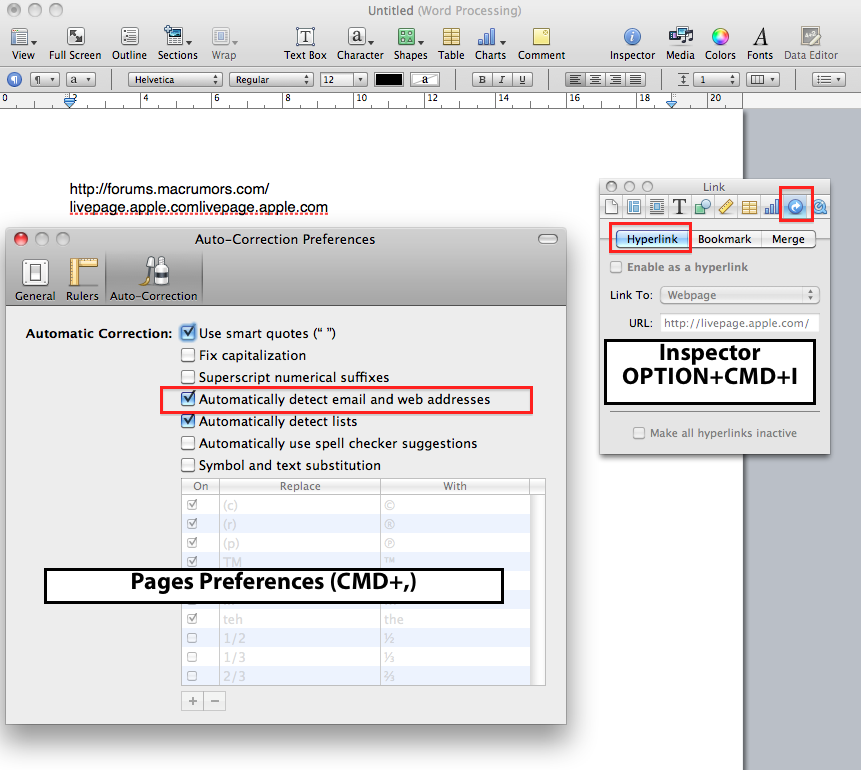Remove substitution with minus button
Viewport: 861px width, 770px height.
pyautogui.click(x=215, y=701)
